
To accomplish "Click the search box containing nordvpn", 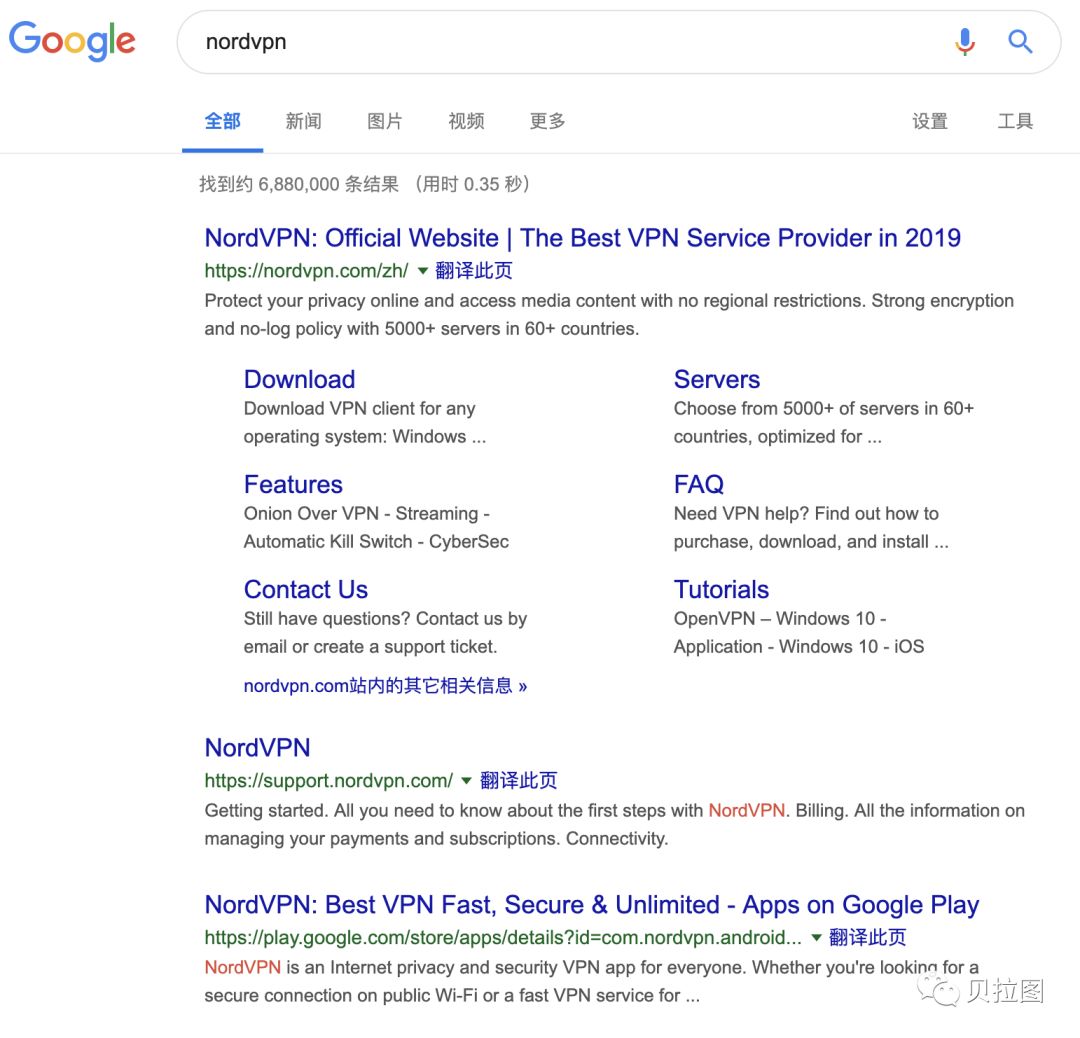I will coord(560,42).
